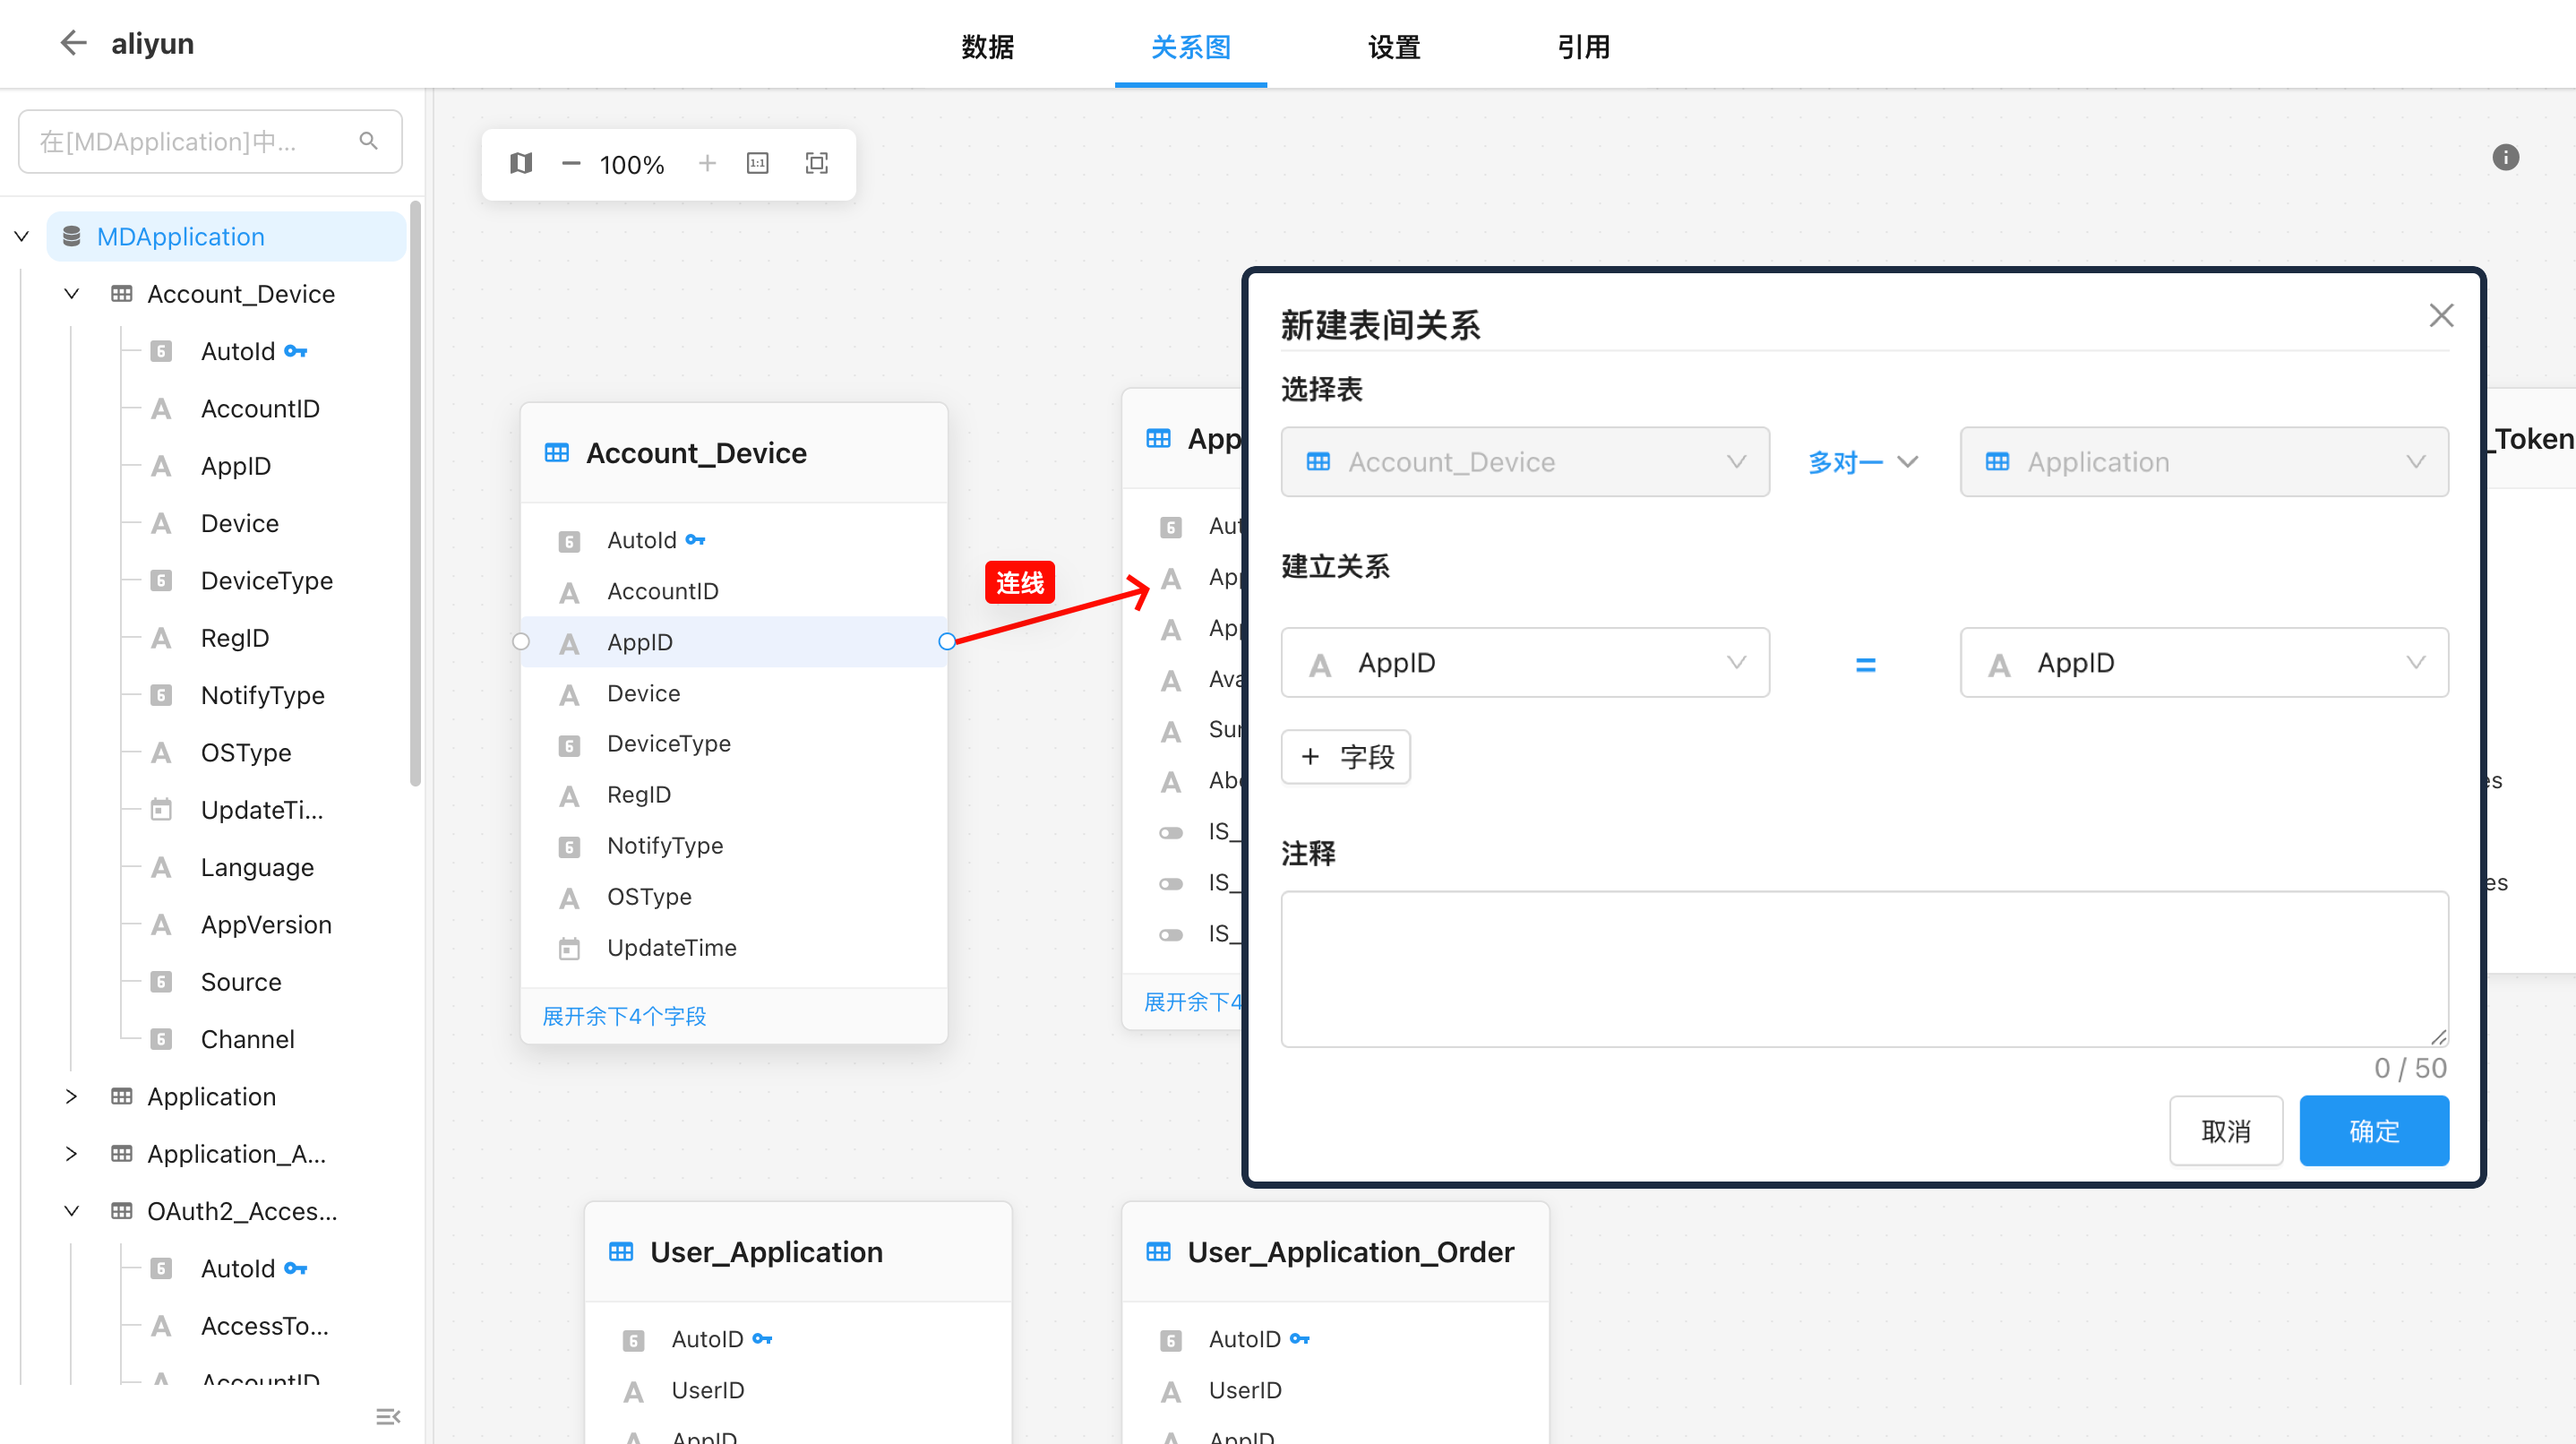Toggle the minimap icon in the zoom toolbar

(x=520, y=163)
